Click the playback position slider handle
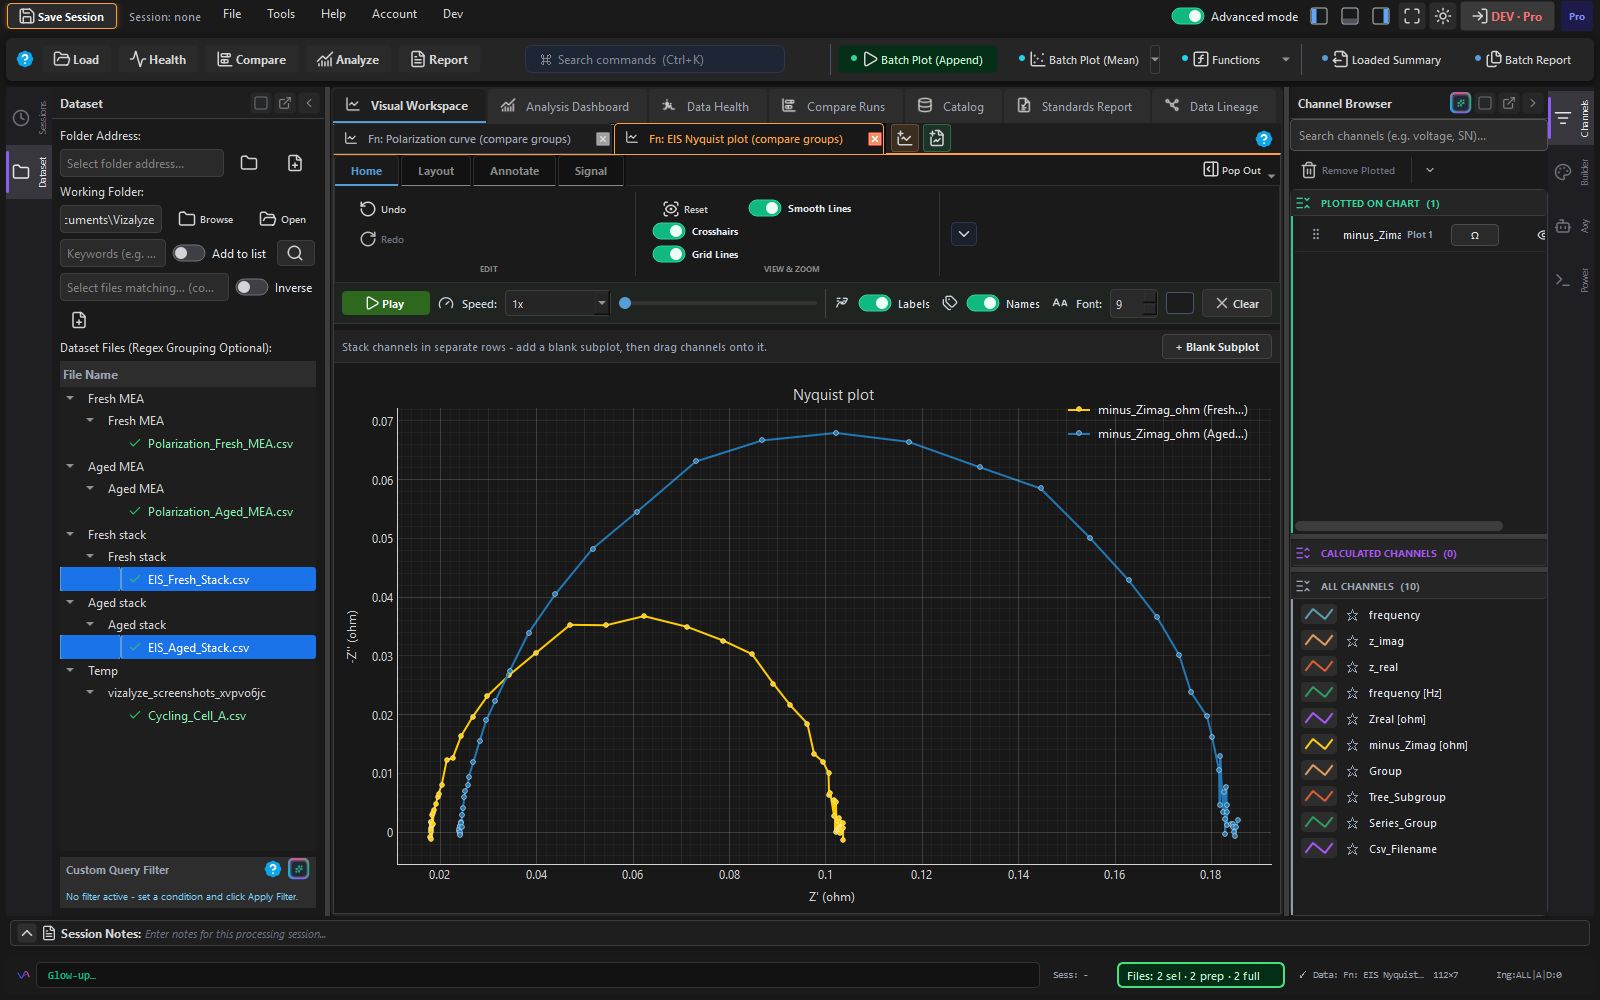The width and height of the screenshot is (1600, 1000). 625,303
